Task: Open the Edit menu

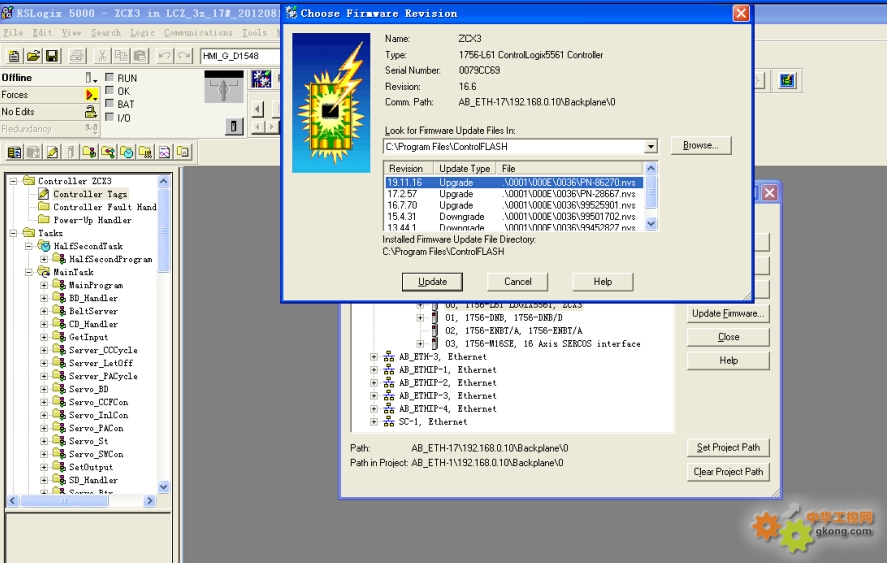Action: [x=42, y=33]
